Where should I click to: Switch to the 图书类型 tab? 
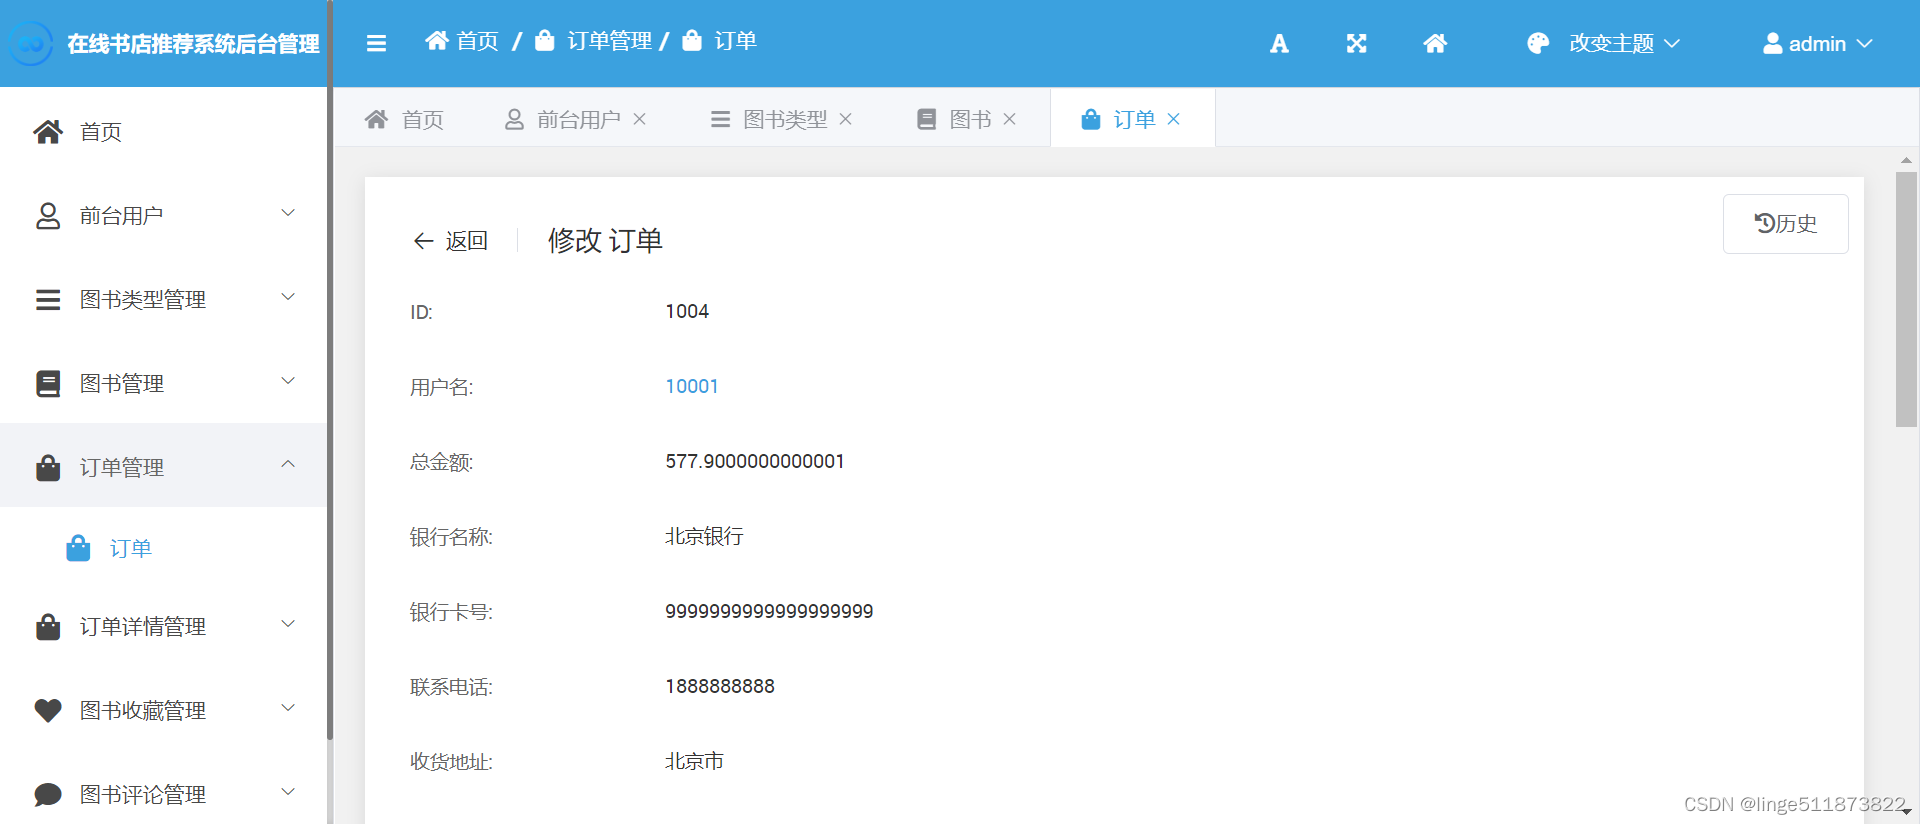point(785,119)
